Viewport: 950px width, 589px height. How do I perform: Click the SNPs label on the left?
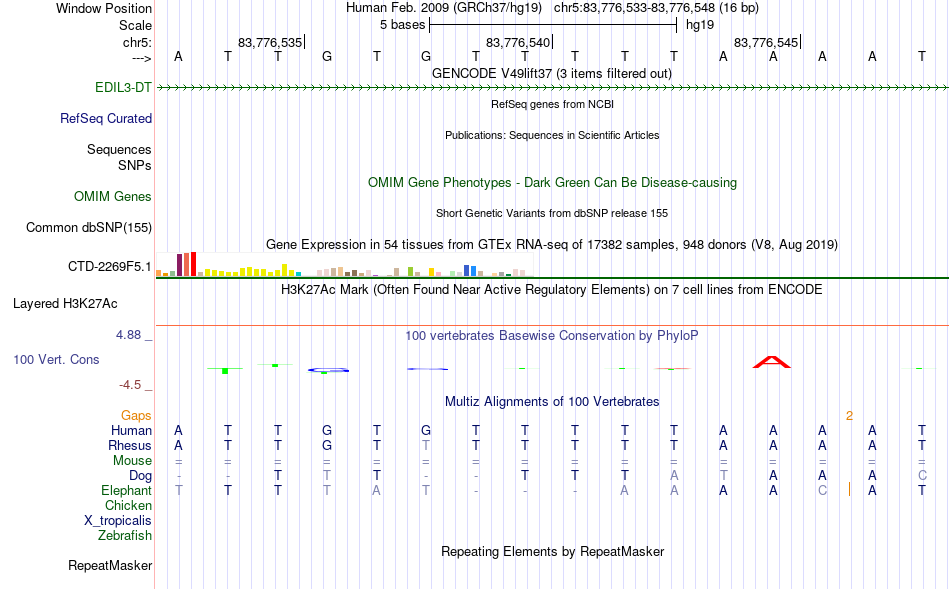[x=135, y=165]
